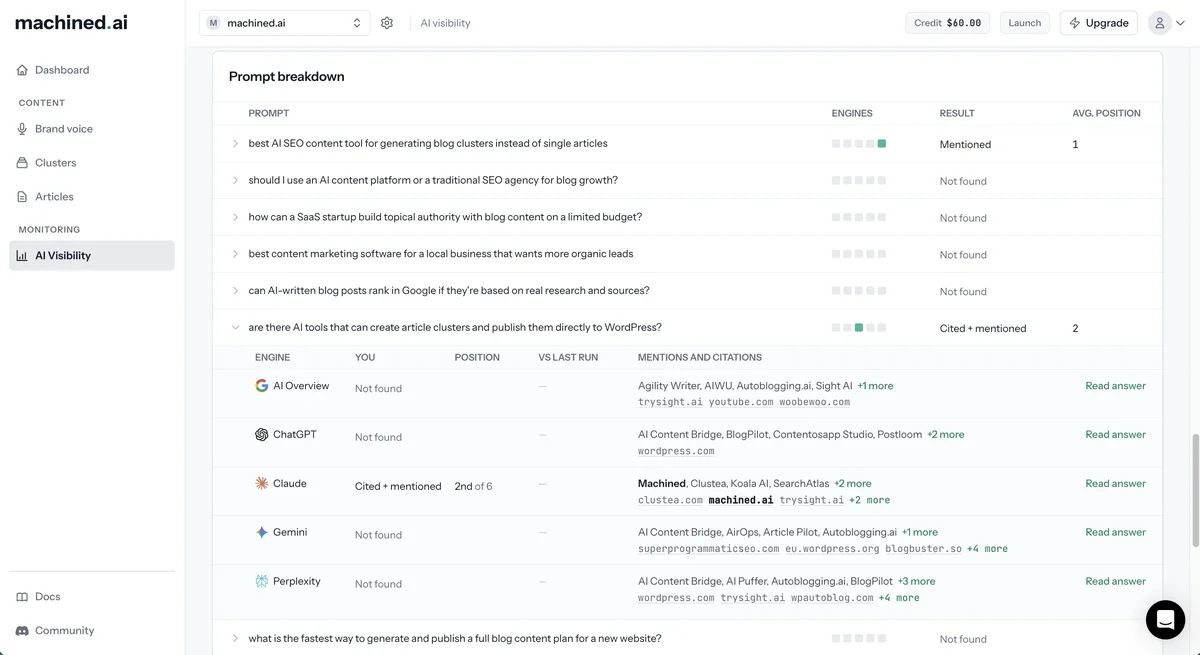
Task: Show +4 more citations in Gemini row
Action: [x=987, y=549]
